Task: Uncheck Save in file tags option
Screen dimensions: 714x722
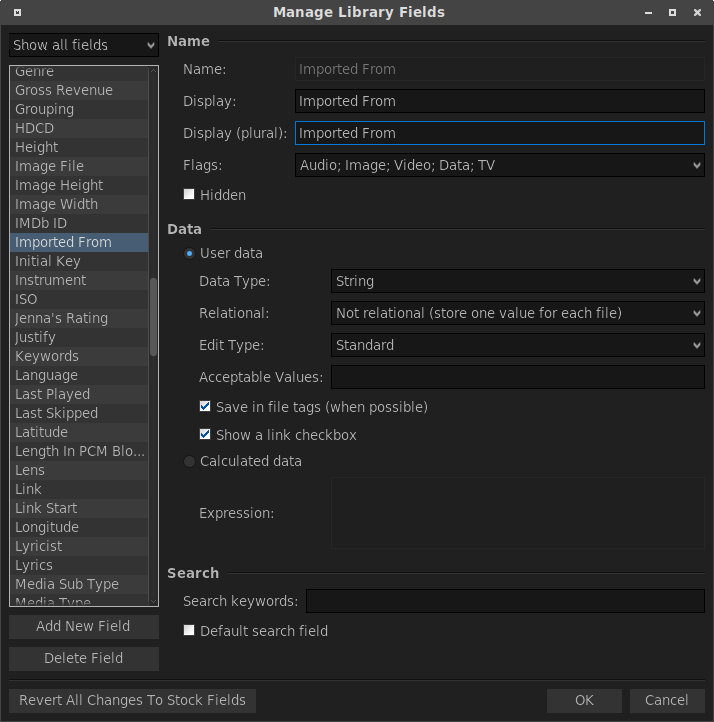Action: (205, 407)
